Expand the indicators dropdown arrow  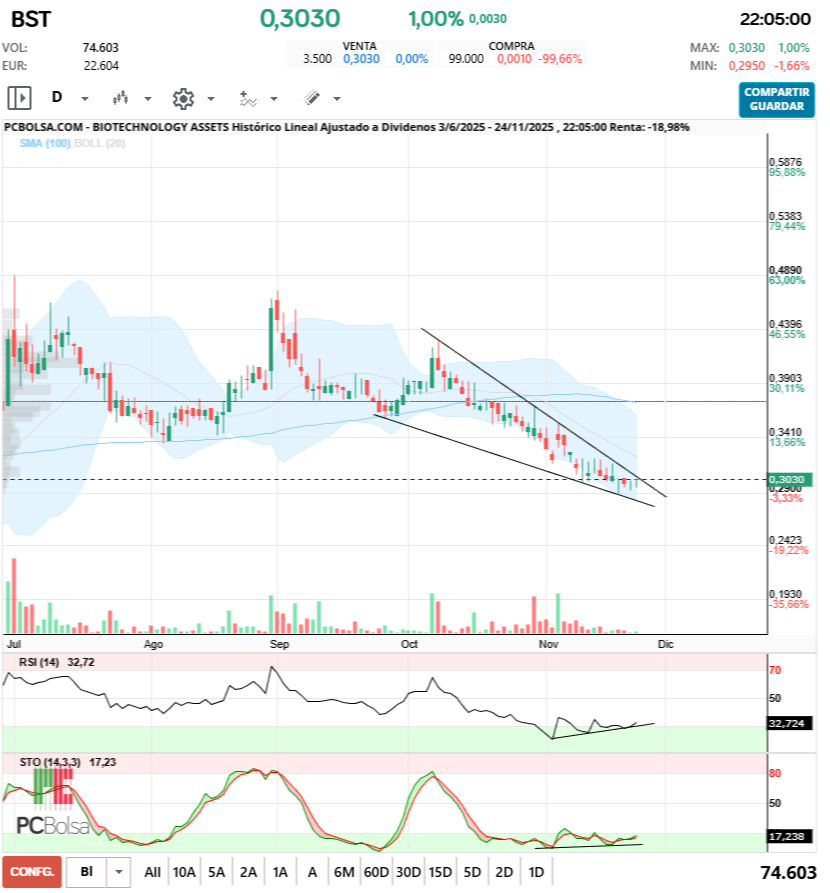click(x=274, y=99)
